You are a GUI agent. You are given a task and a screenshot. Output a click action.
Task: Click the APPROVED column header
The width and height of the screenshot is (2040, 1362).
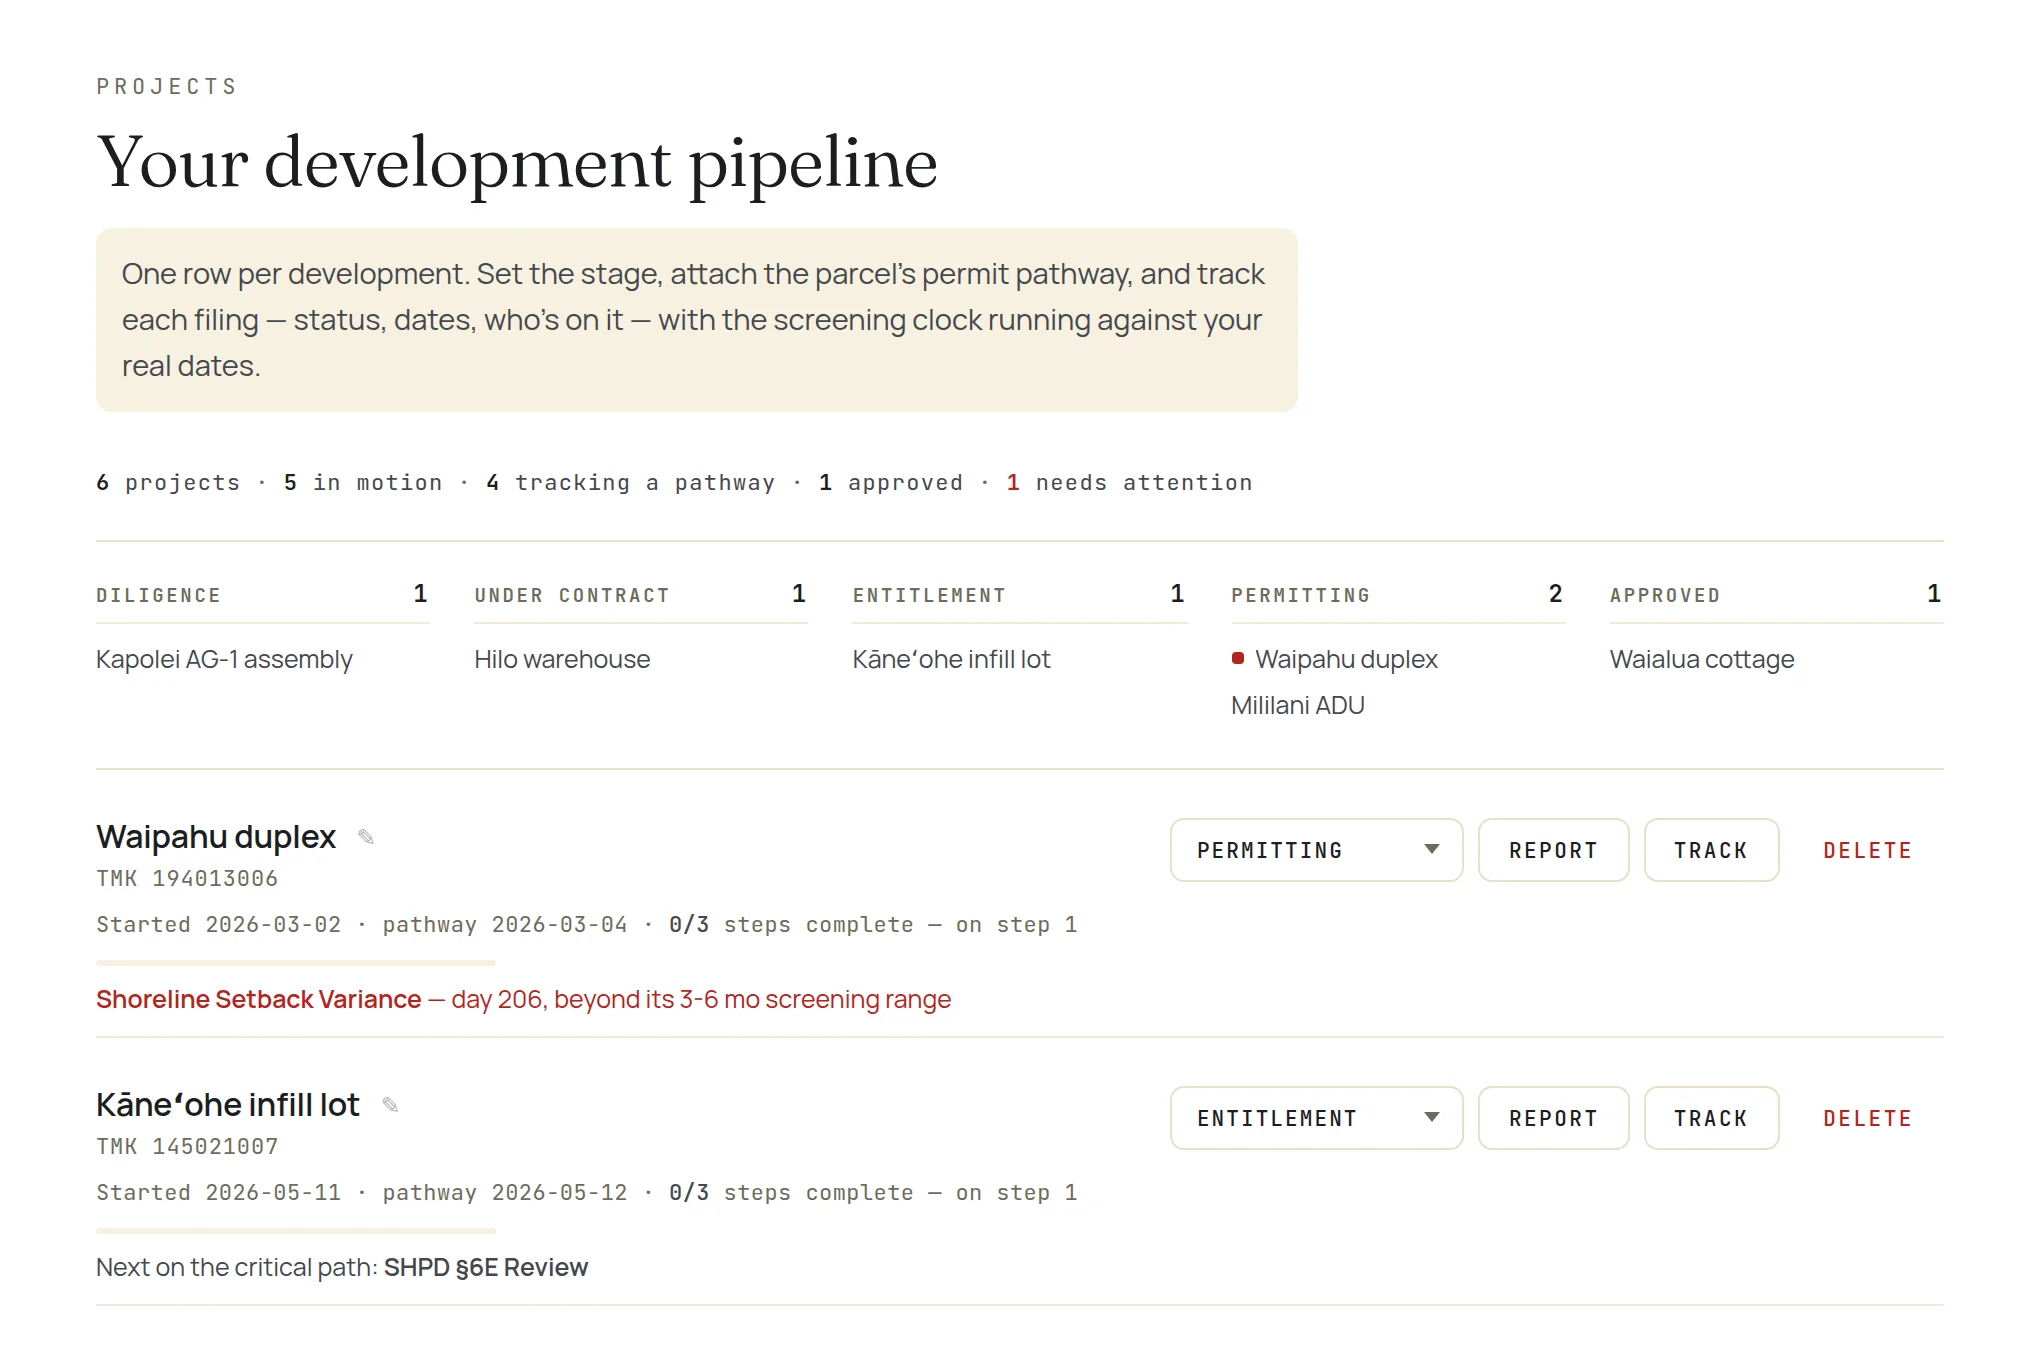click(x=1665, y=595)
